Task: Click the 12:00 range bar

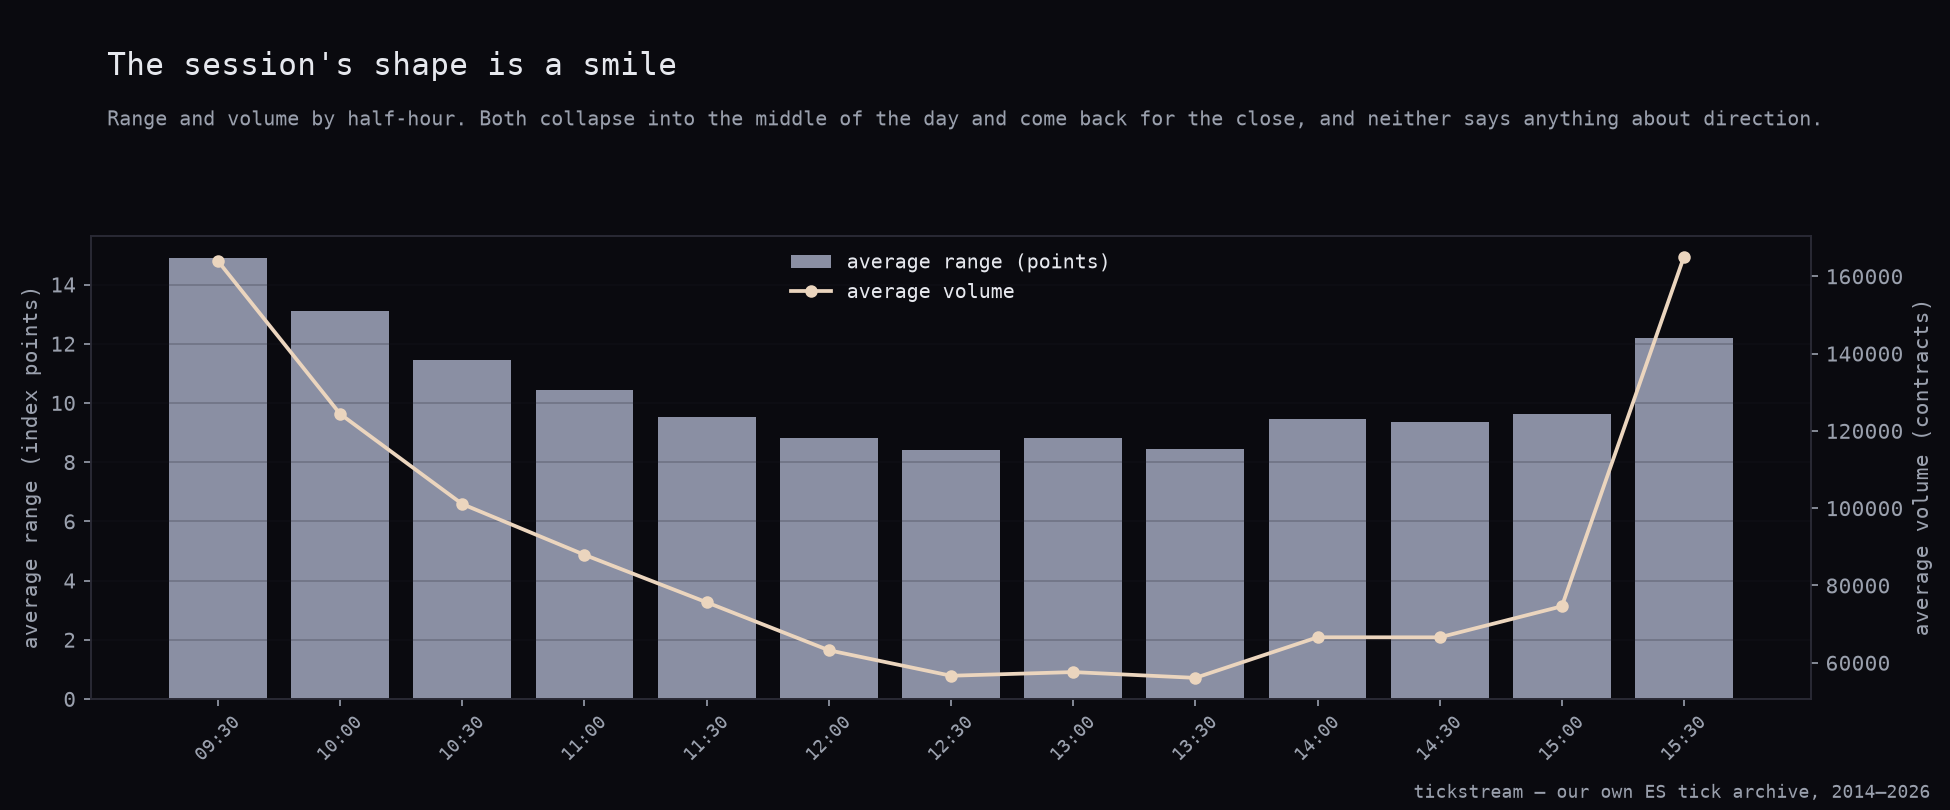Action: [x=829, y=568]
